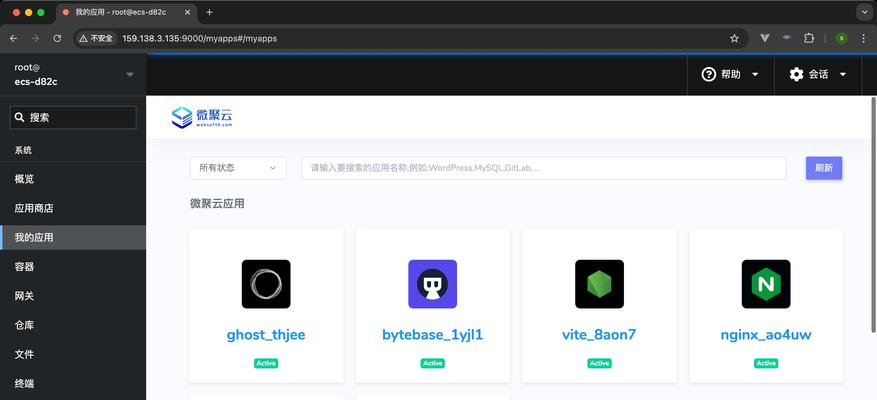Image resolution: width=877 pixels, height=400 pixels.
Task: Open the nginx_ao4uw app icon
Action: 766,284
